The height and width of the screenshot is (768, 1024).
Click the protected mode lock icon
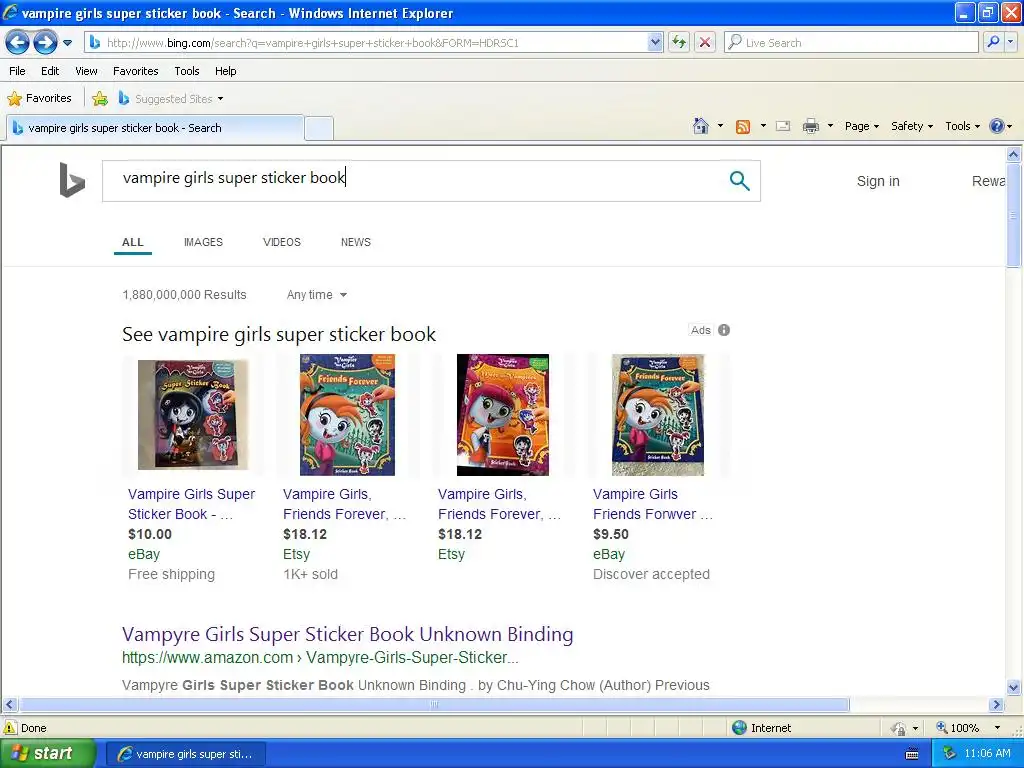click(x=899, y=728)
